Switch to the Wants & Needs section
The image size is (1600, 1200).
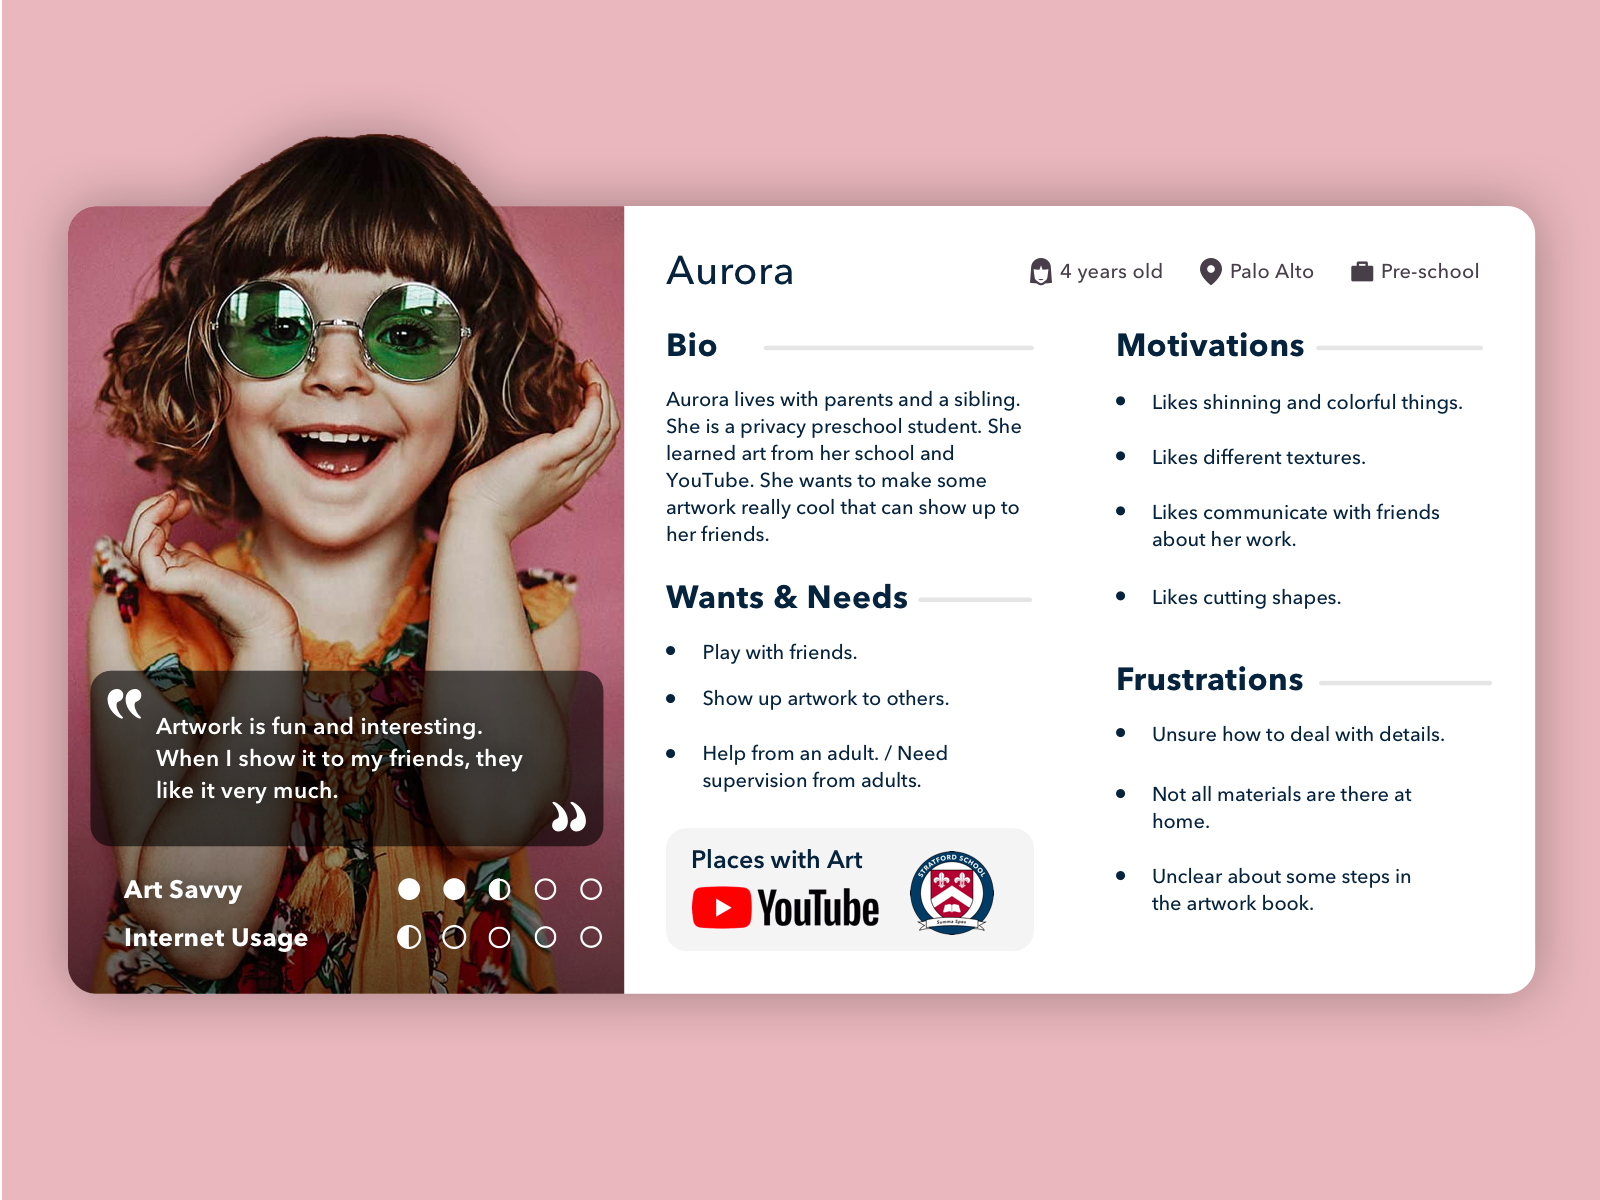pos(786,597)
